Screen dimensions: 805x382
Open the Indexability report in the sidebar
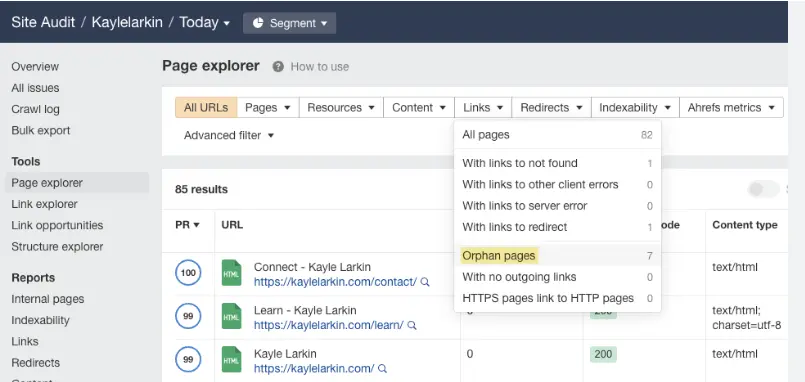pyautogui.click(x=40, y=320)
